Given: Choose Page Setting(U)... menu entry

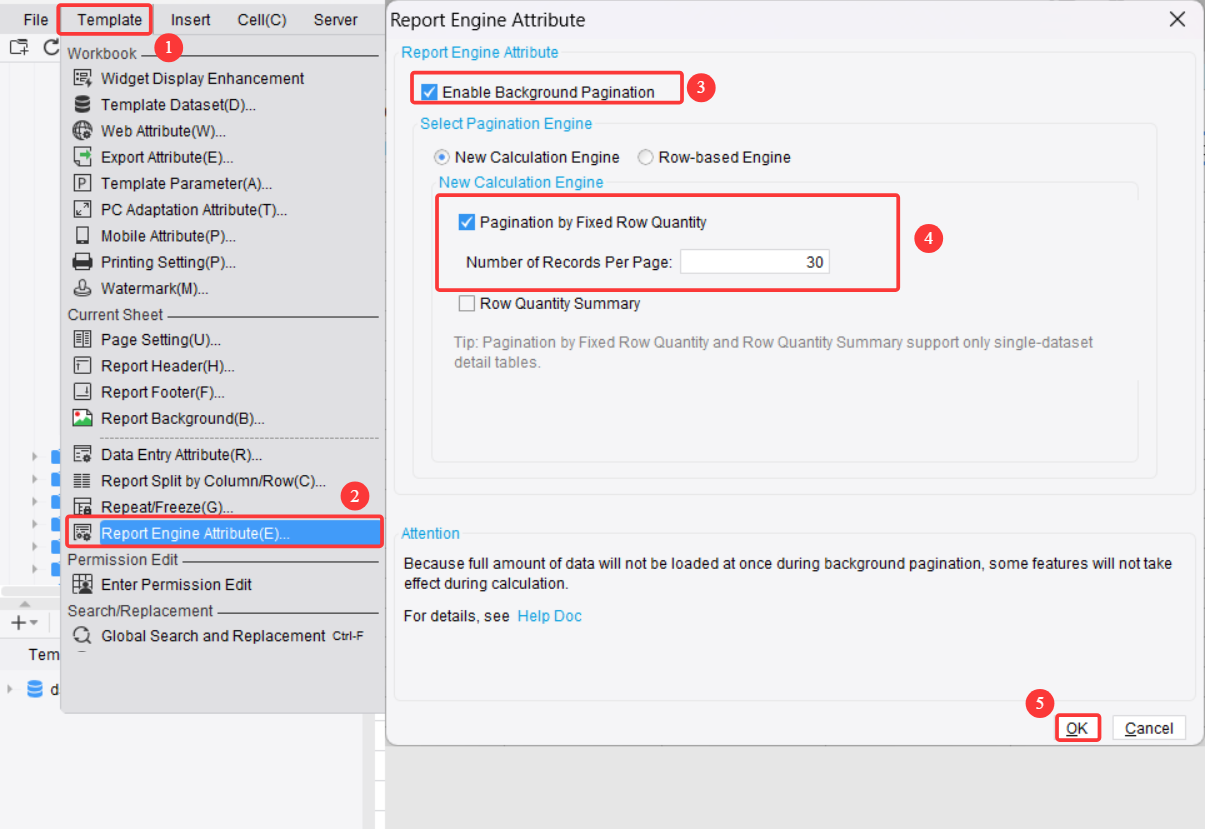Looking at the screenshot, I should (x=161, y=340).
